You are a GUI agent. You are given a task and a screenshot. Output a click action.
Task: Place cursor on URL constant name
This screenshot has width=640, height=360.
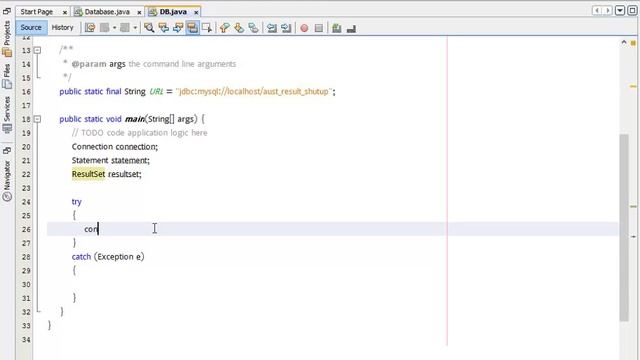pos(156,91)
